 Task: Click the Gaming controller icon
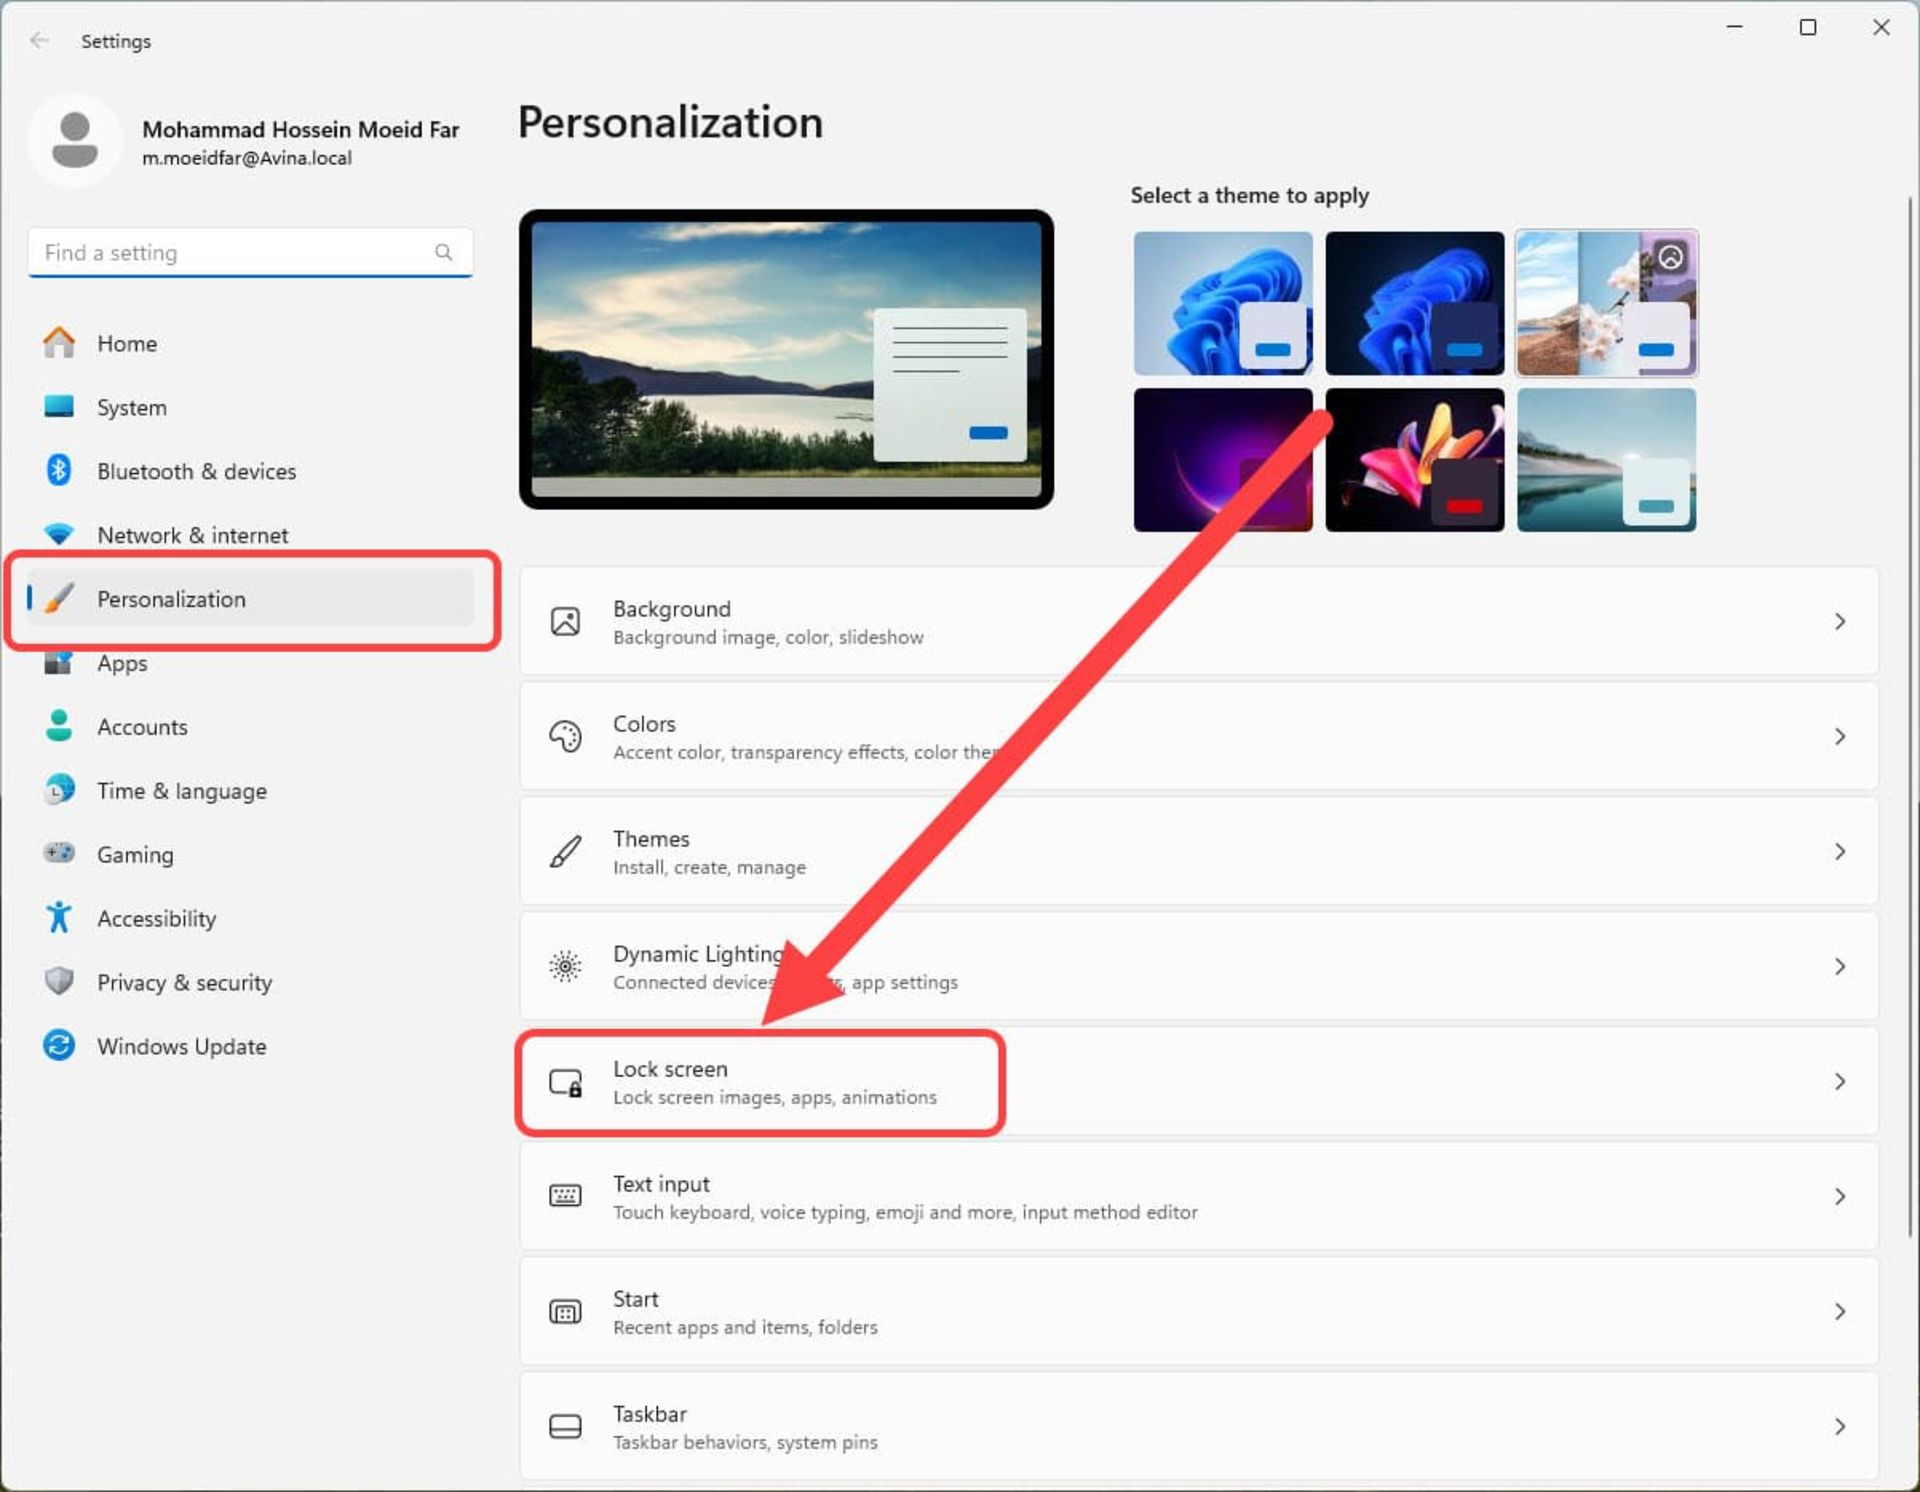click(x=59, y=853)
